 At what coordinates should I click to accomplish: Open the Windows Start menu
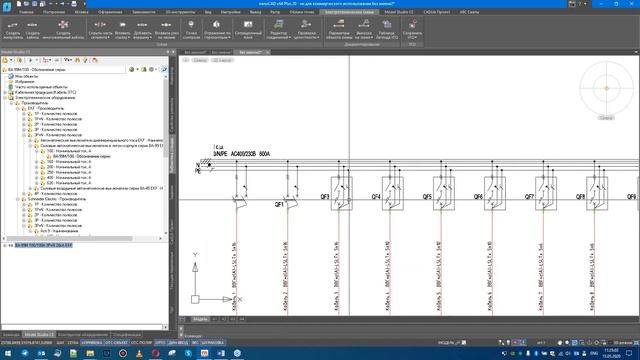pyautogui.click(x=8, y=353)
